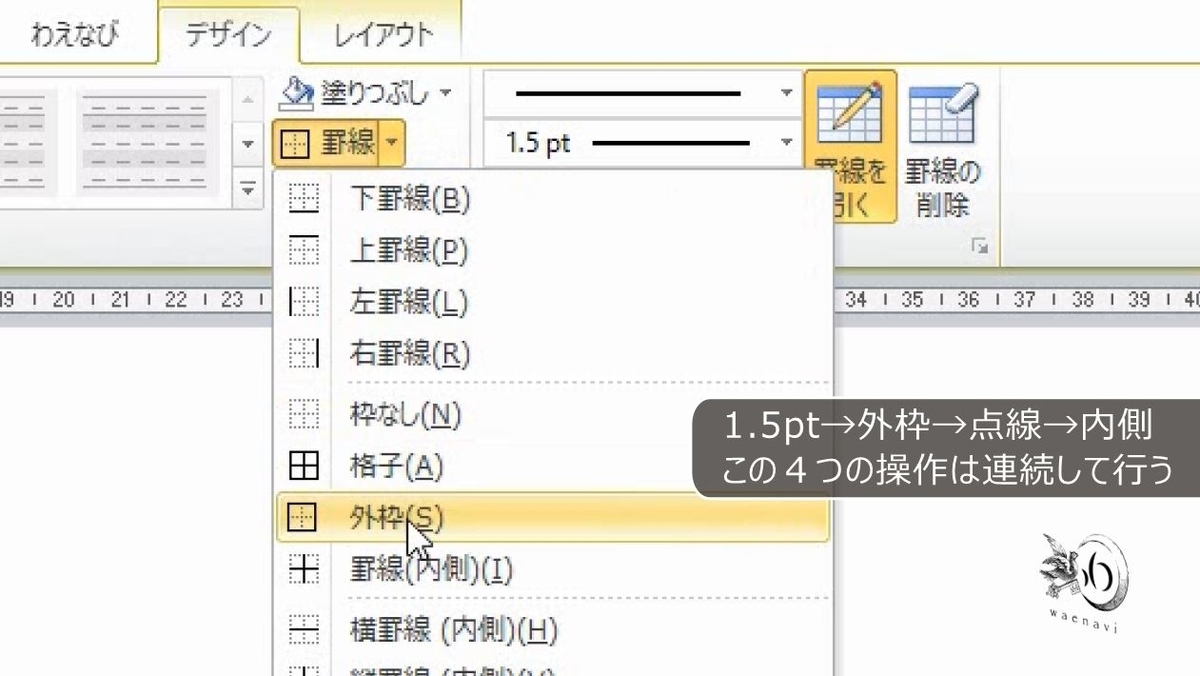Choose 左罫線(L) menu entry

(x=553, y=301)
